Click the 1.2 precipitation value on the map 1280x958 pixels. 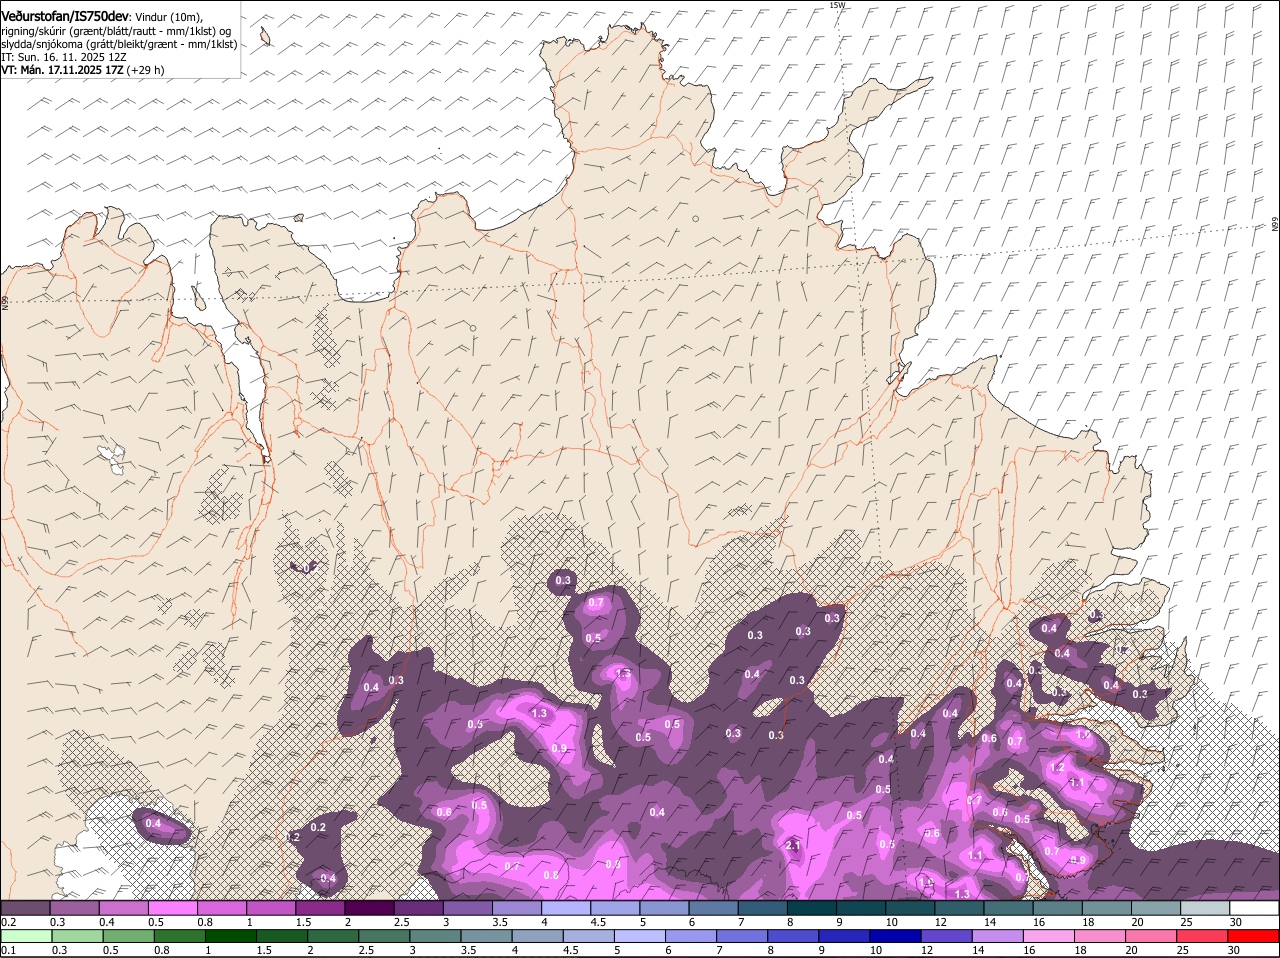(x=1058, y=768)
